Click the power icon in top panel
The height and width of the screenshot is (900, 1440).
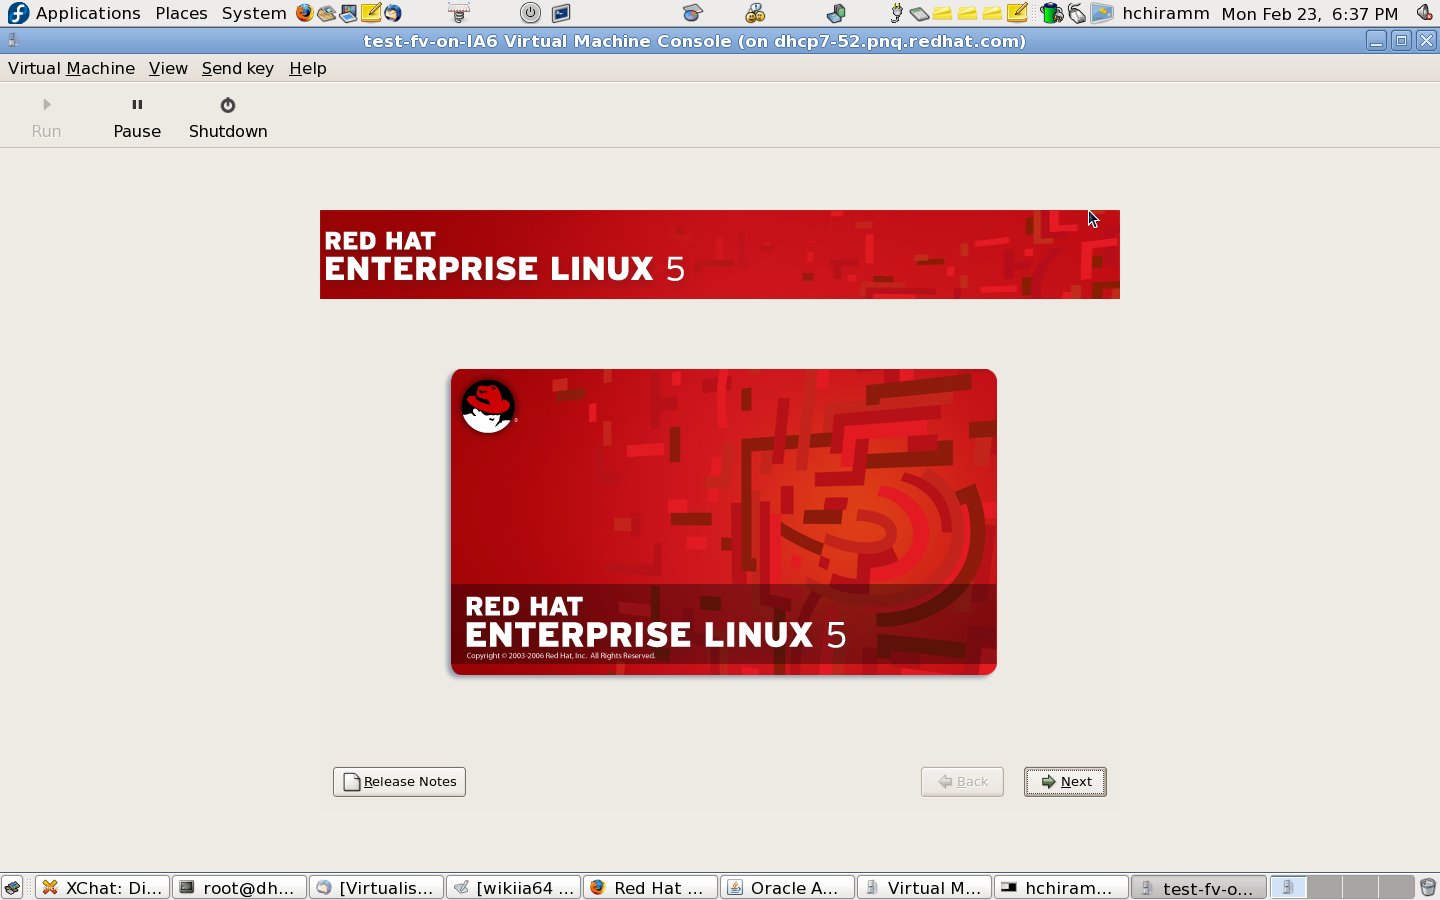coord(530,13)
